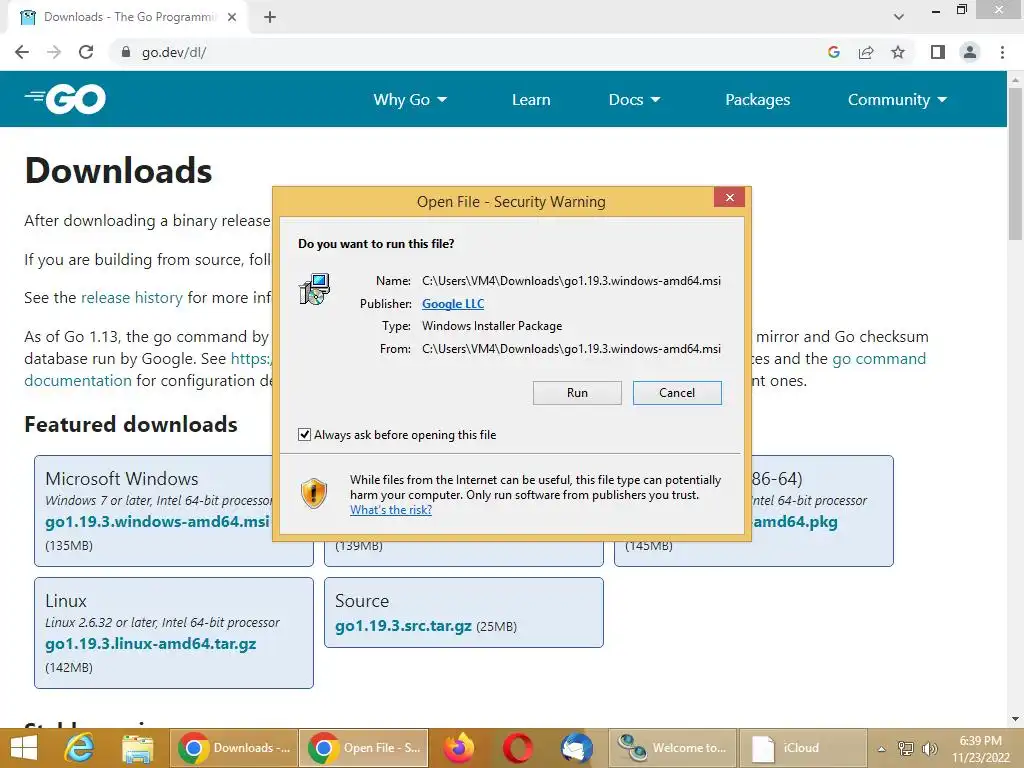Go back to previous page
The image size is (1024, 768).
point(22,52)
